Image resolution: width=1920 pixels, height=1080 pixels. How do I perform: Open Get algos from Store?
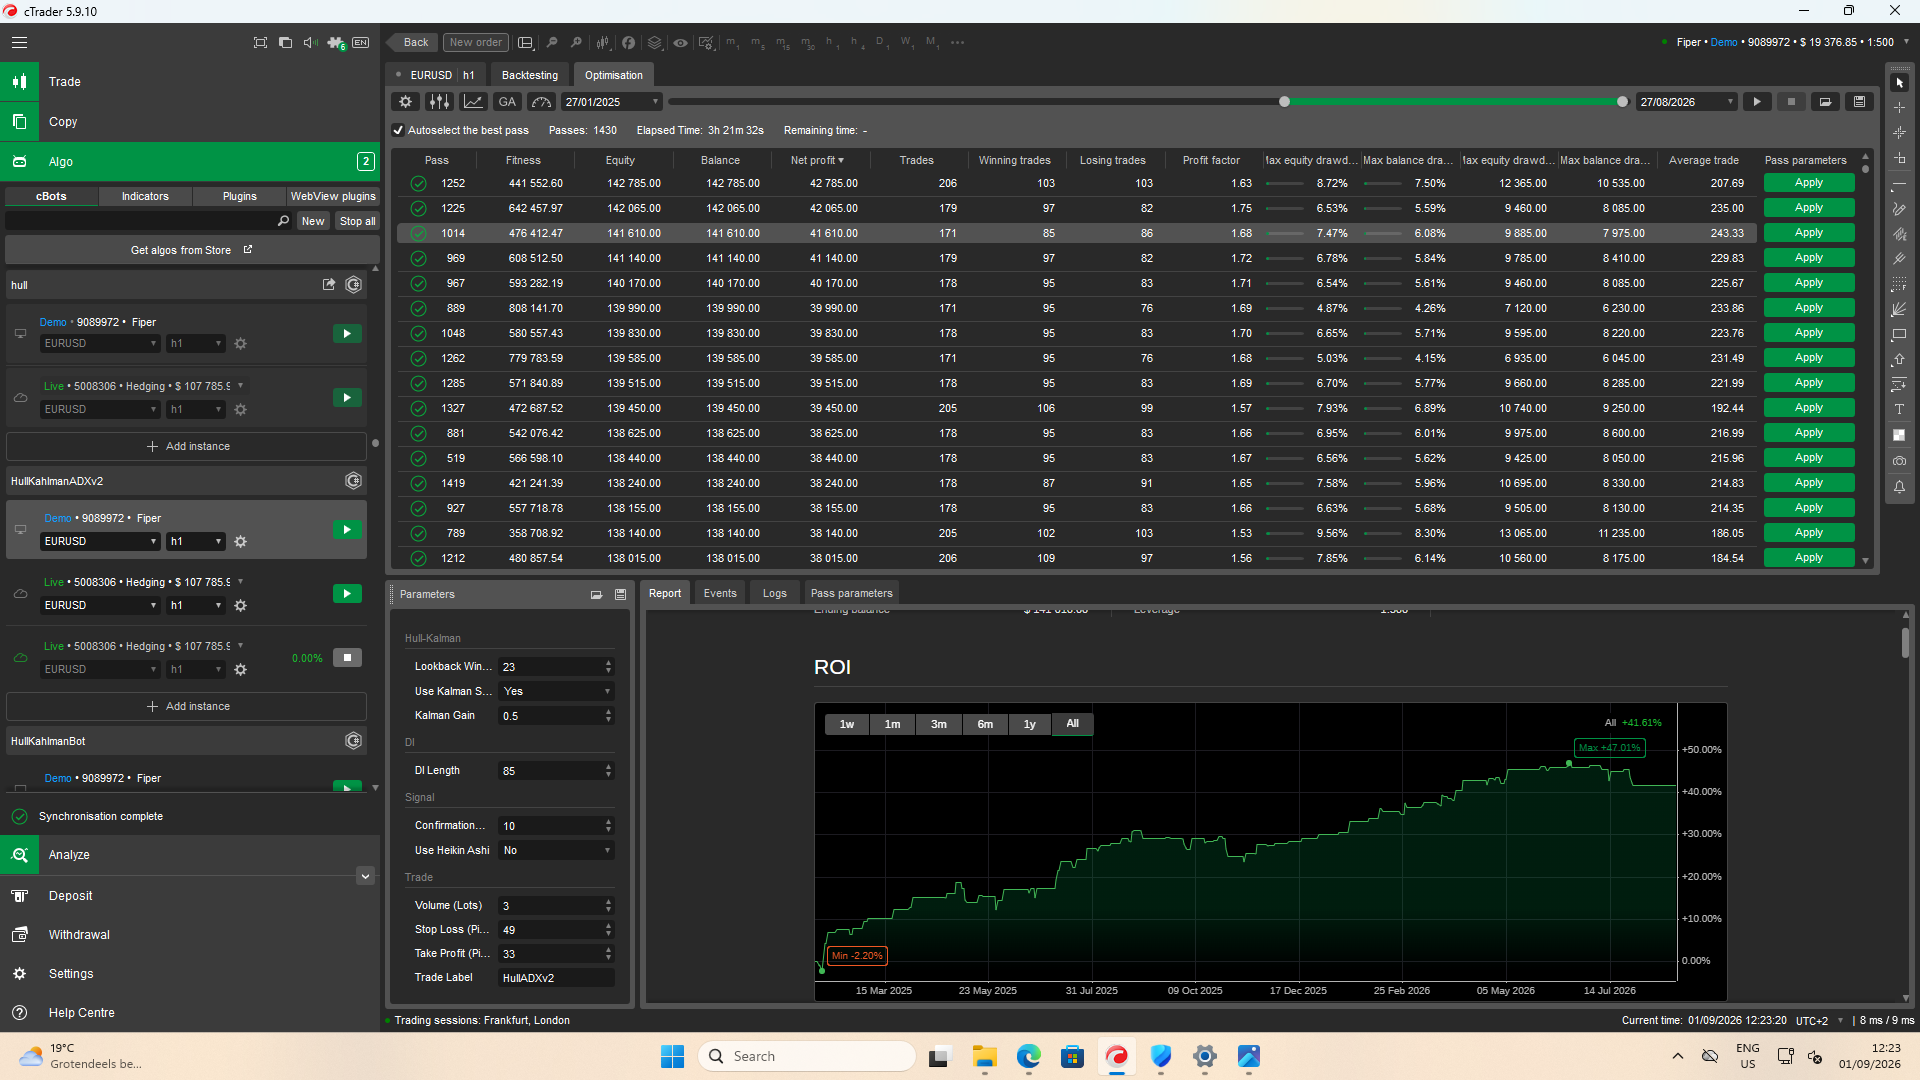[x=190, y=251]
